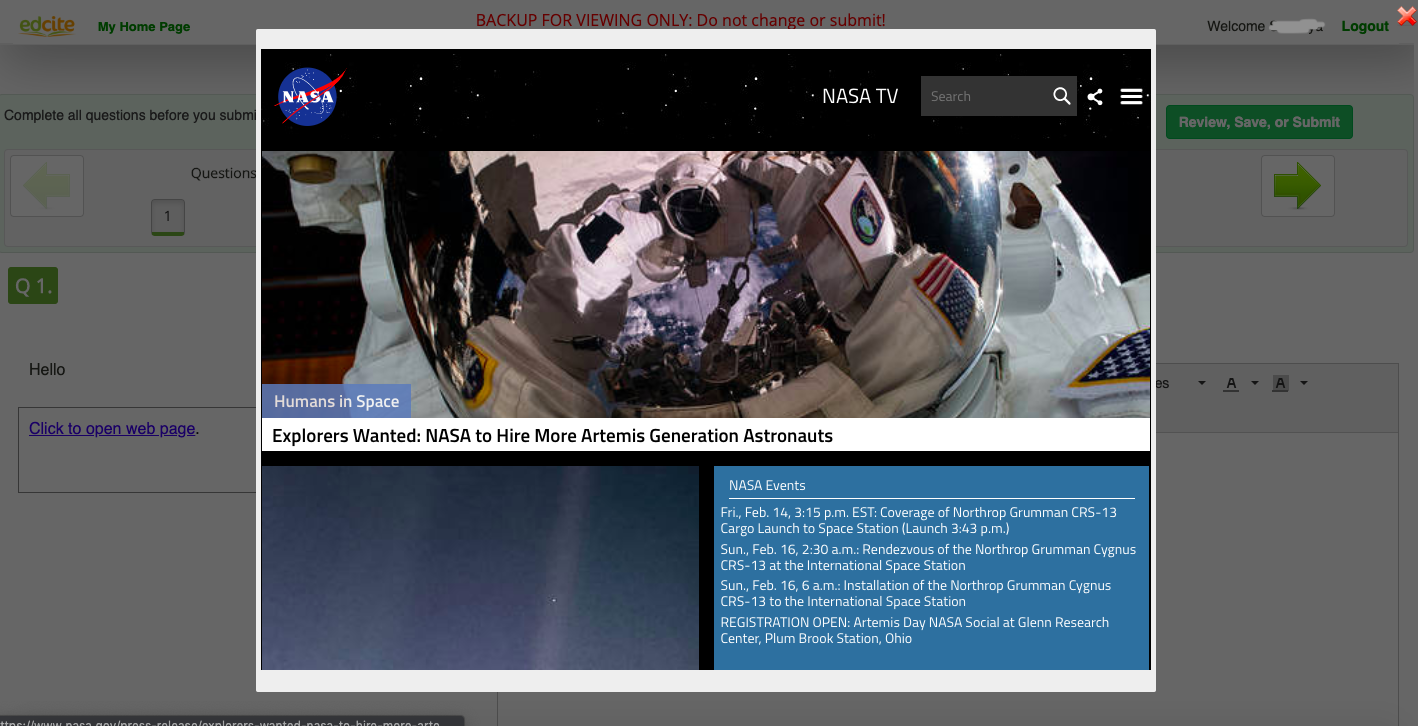Open NASA TV in the header
Screen dimensions: 1418x726
860,96
